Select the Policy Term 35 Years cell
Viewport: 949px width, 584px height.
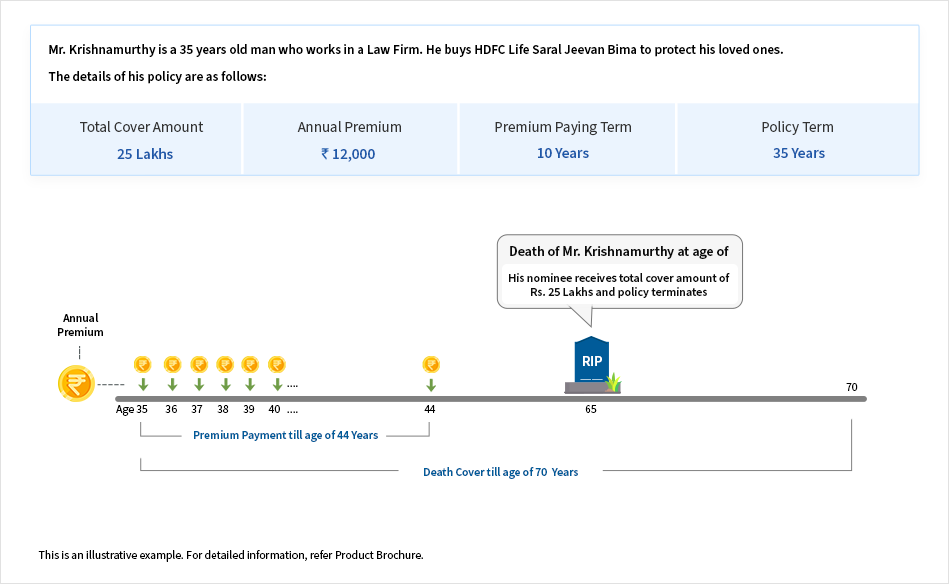pyautogui.click(x=798, y=140)
